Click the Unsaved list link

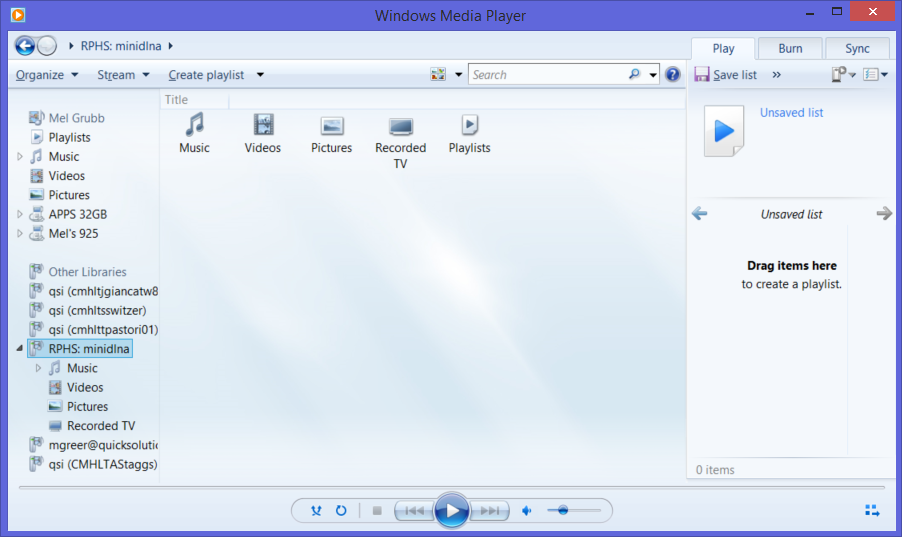791,113
